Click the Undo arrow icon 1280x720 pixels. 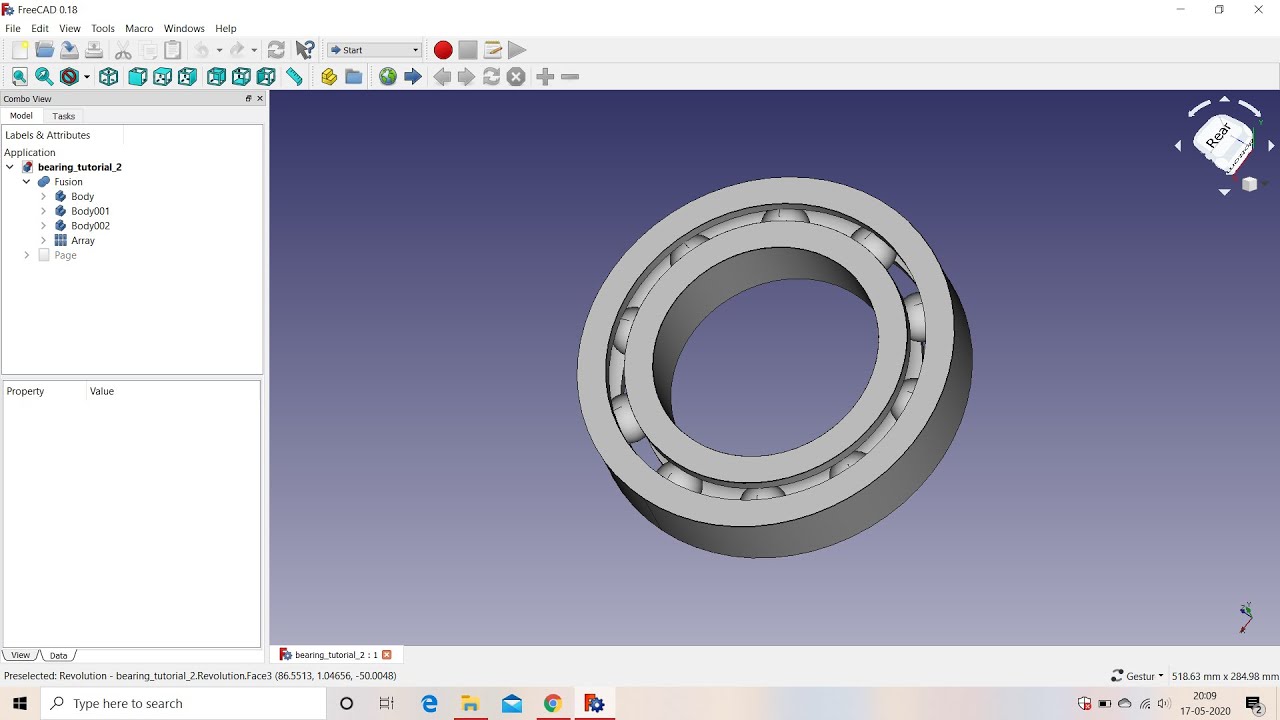tap(202, 50)
